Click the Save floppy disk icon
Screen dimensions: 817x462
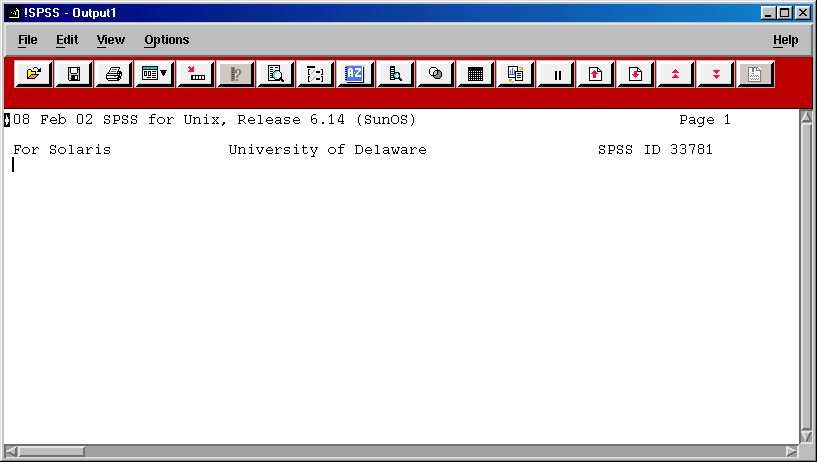pyautogui.click(x=74, y=74)
